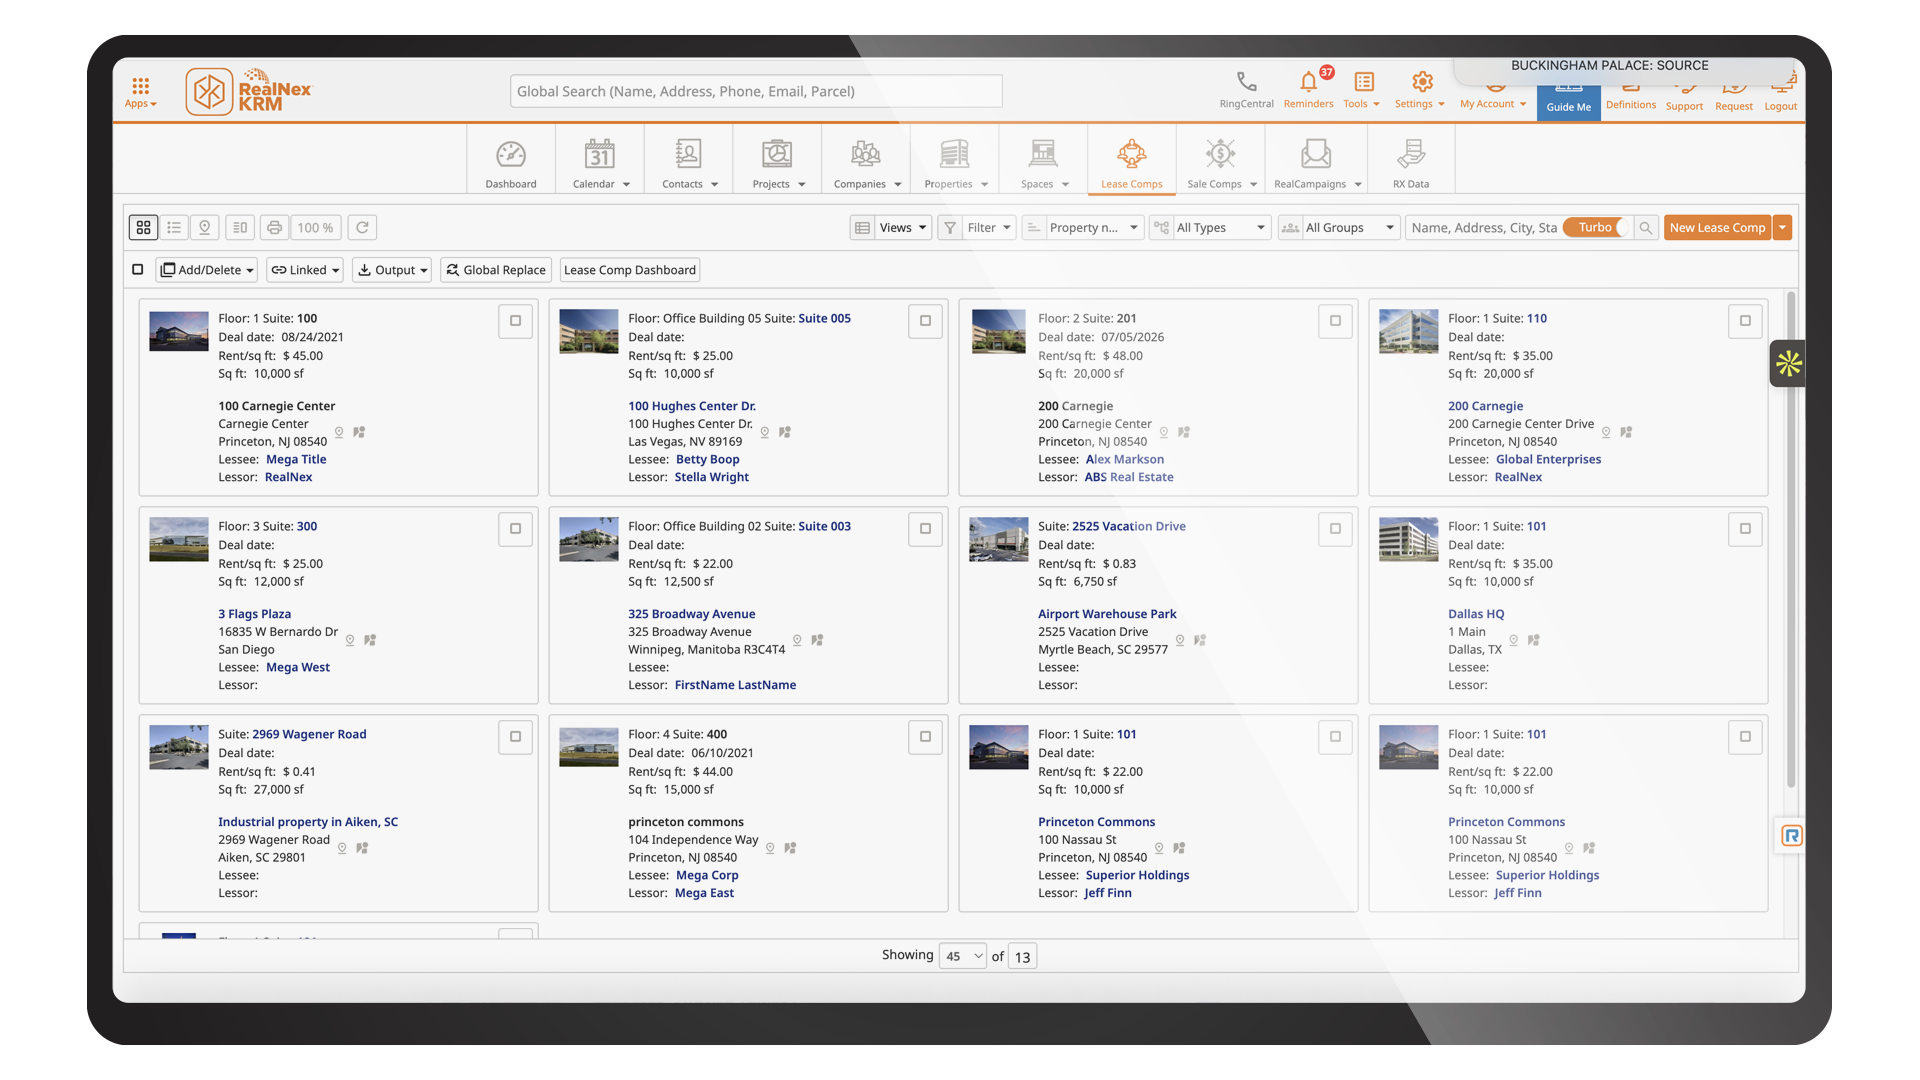Click the search magnifier icon
1920x1080 pixels.
tap(1645, 228)
